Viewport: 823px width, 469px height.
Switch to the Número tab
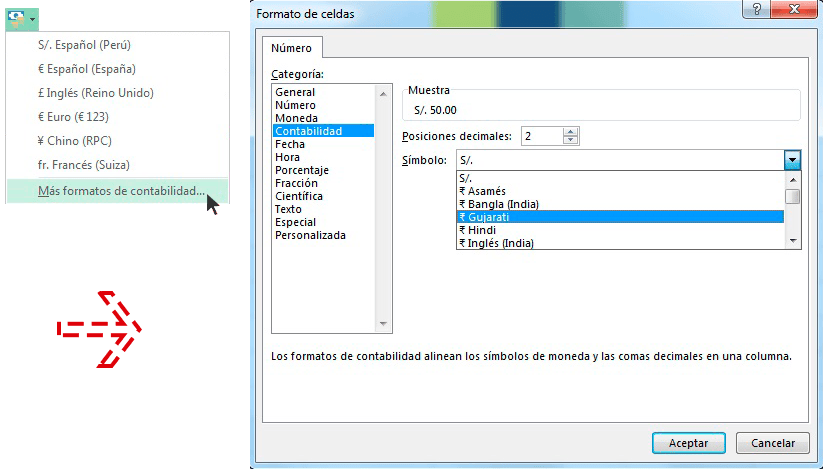pyautogui.click(x=292, y=48)
